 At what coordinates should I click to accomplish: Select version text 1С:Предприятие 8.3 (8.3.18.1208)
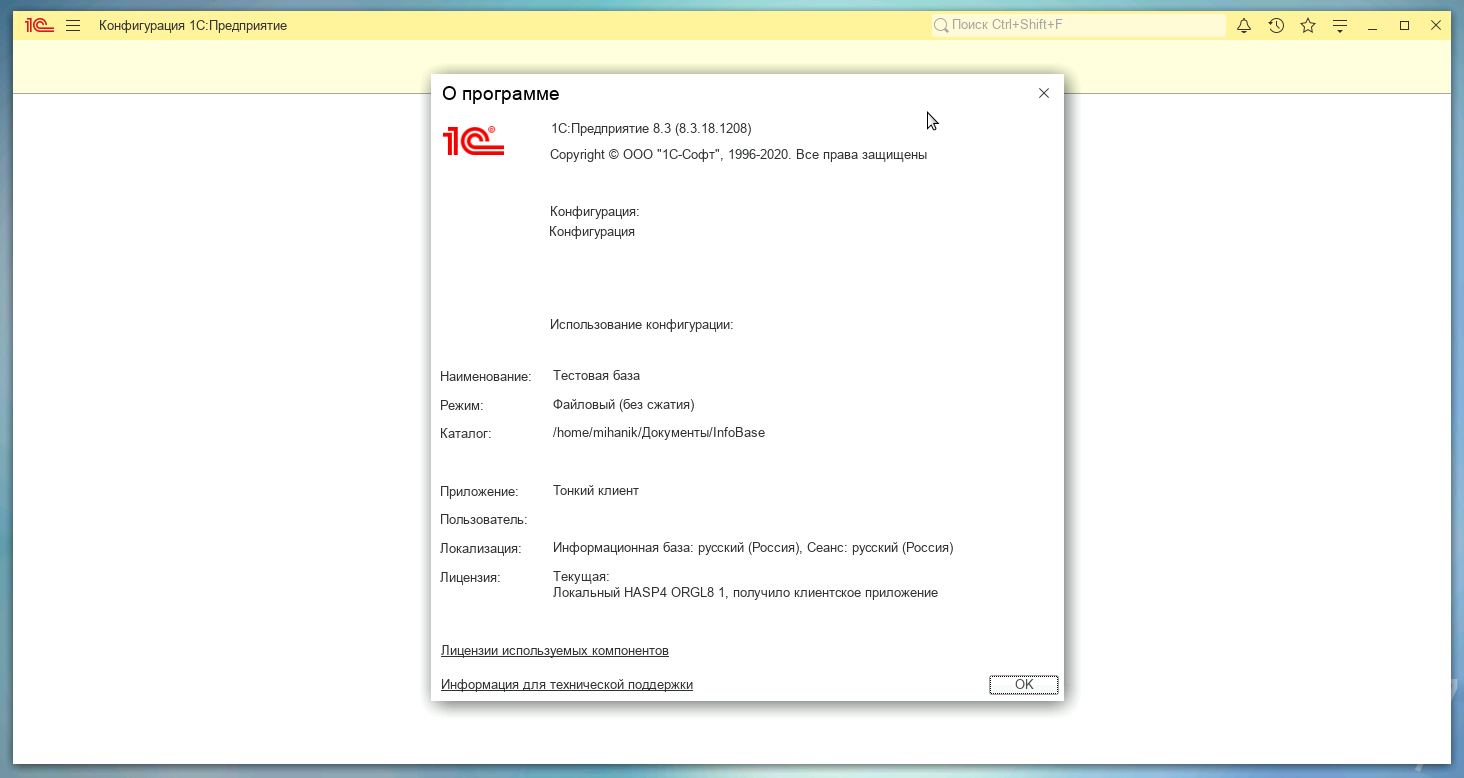tap(651, 129)
